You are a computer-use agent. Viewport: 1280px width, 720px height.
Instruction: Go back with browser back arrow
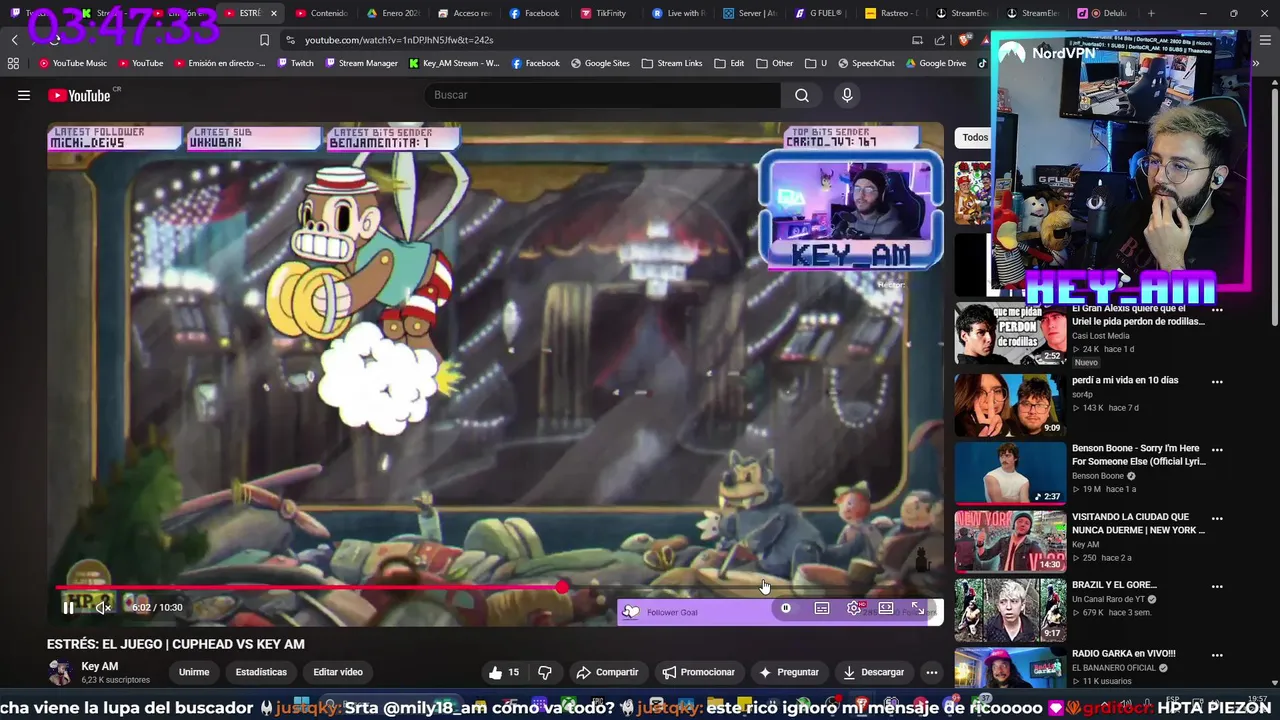tap(14, 40)
